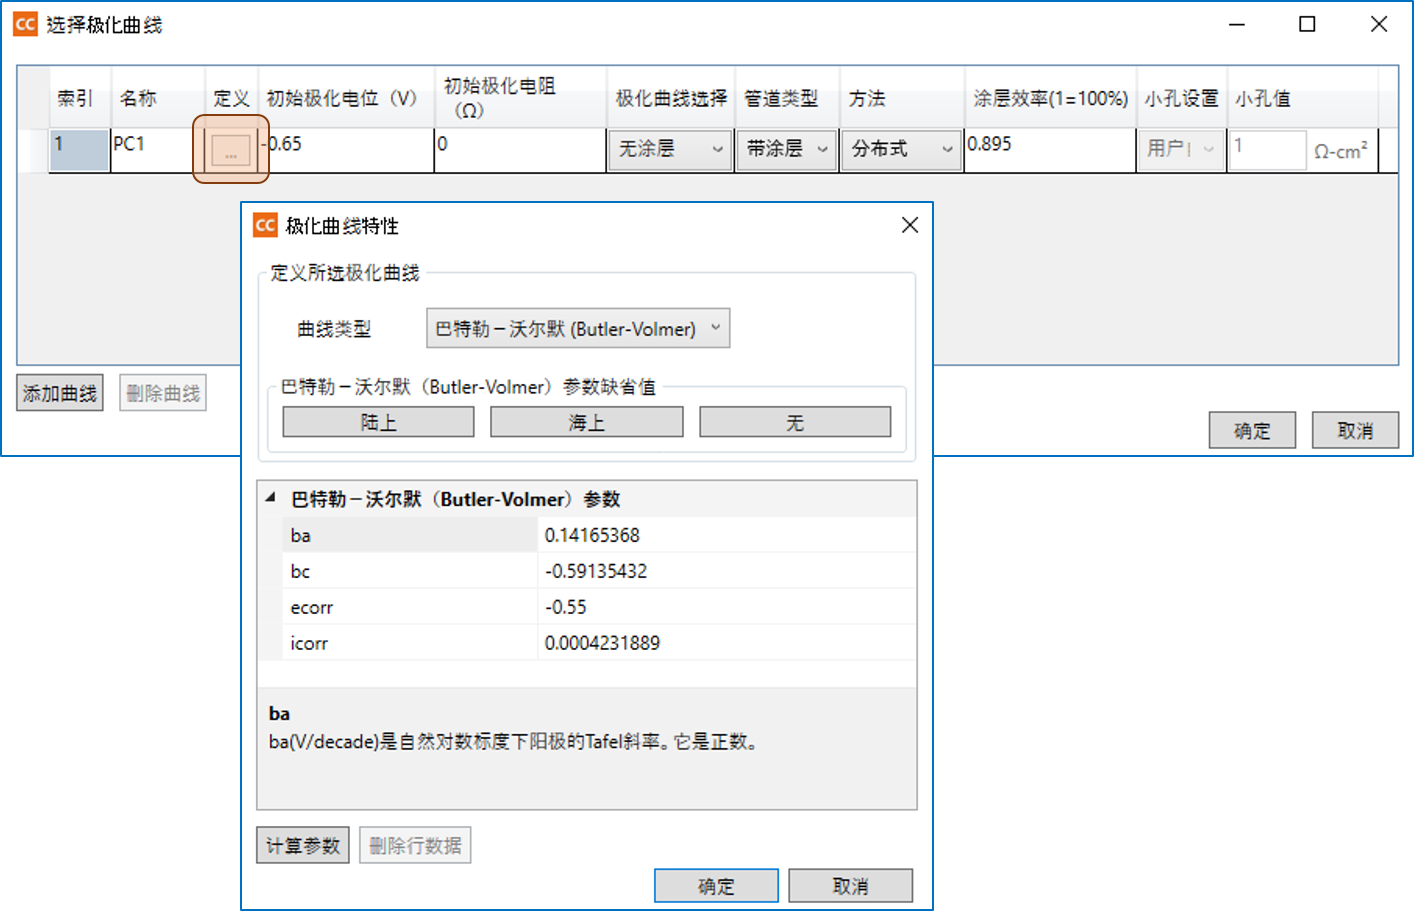Screen dimensions: 1414x911
Task: Open the 方法 dropdown showing 分布式
Action: [901, 150]
